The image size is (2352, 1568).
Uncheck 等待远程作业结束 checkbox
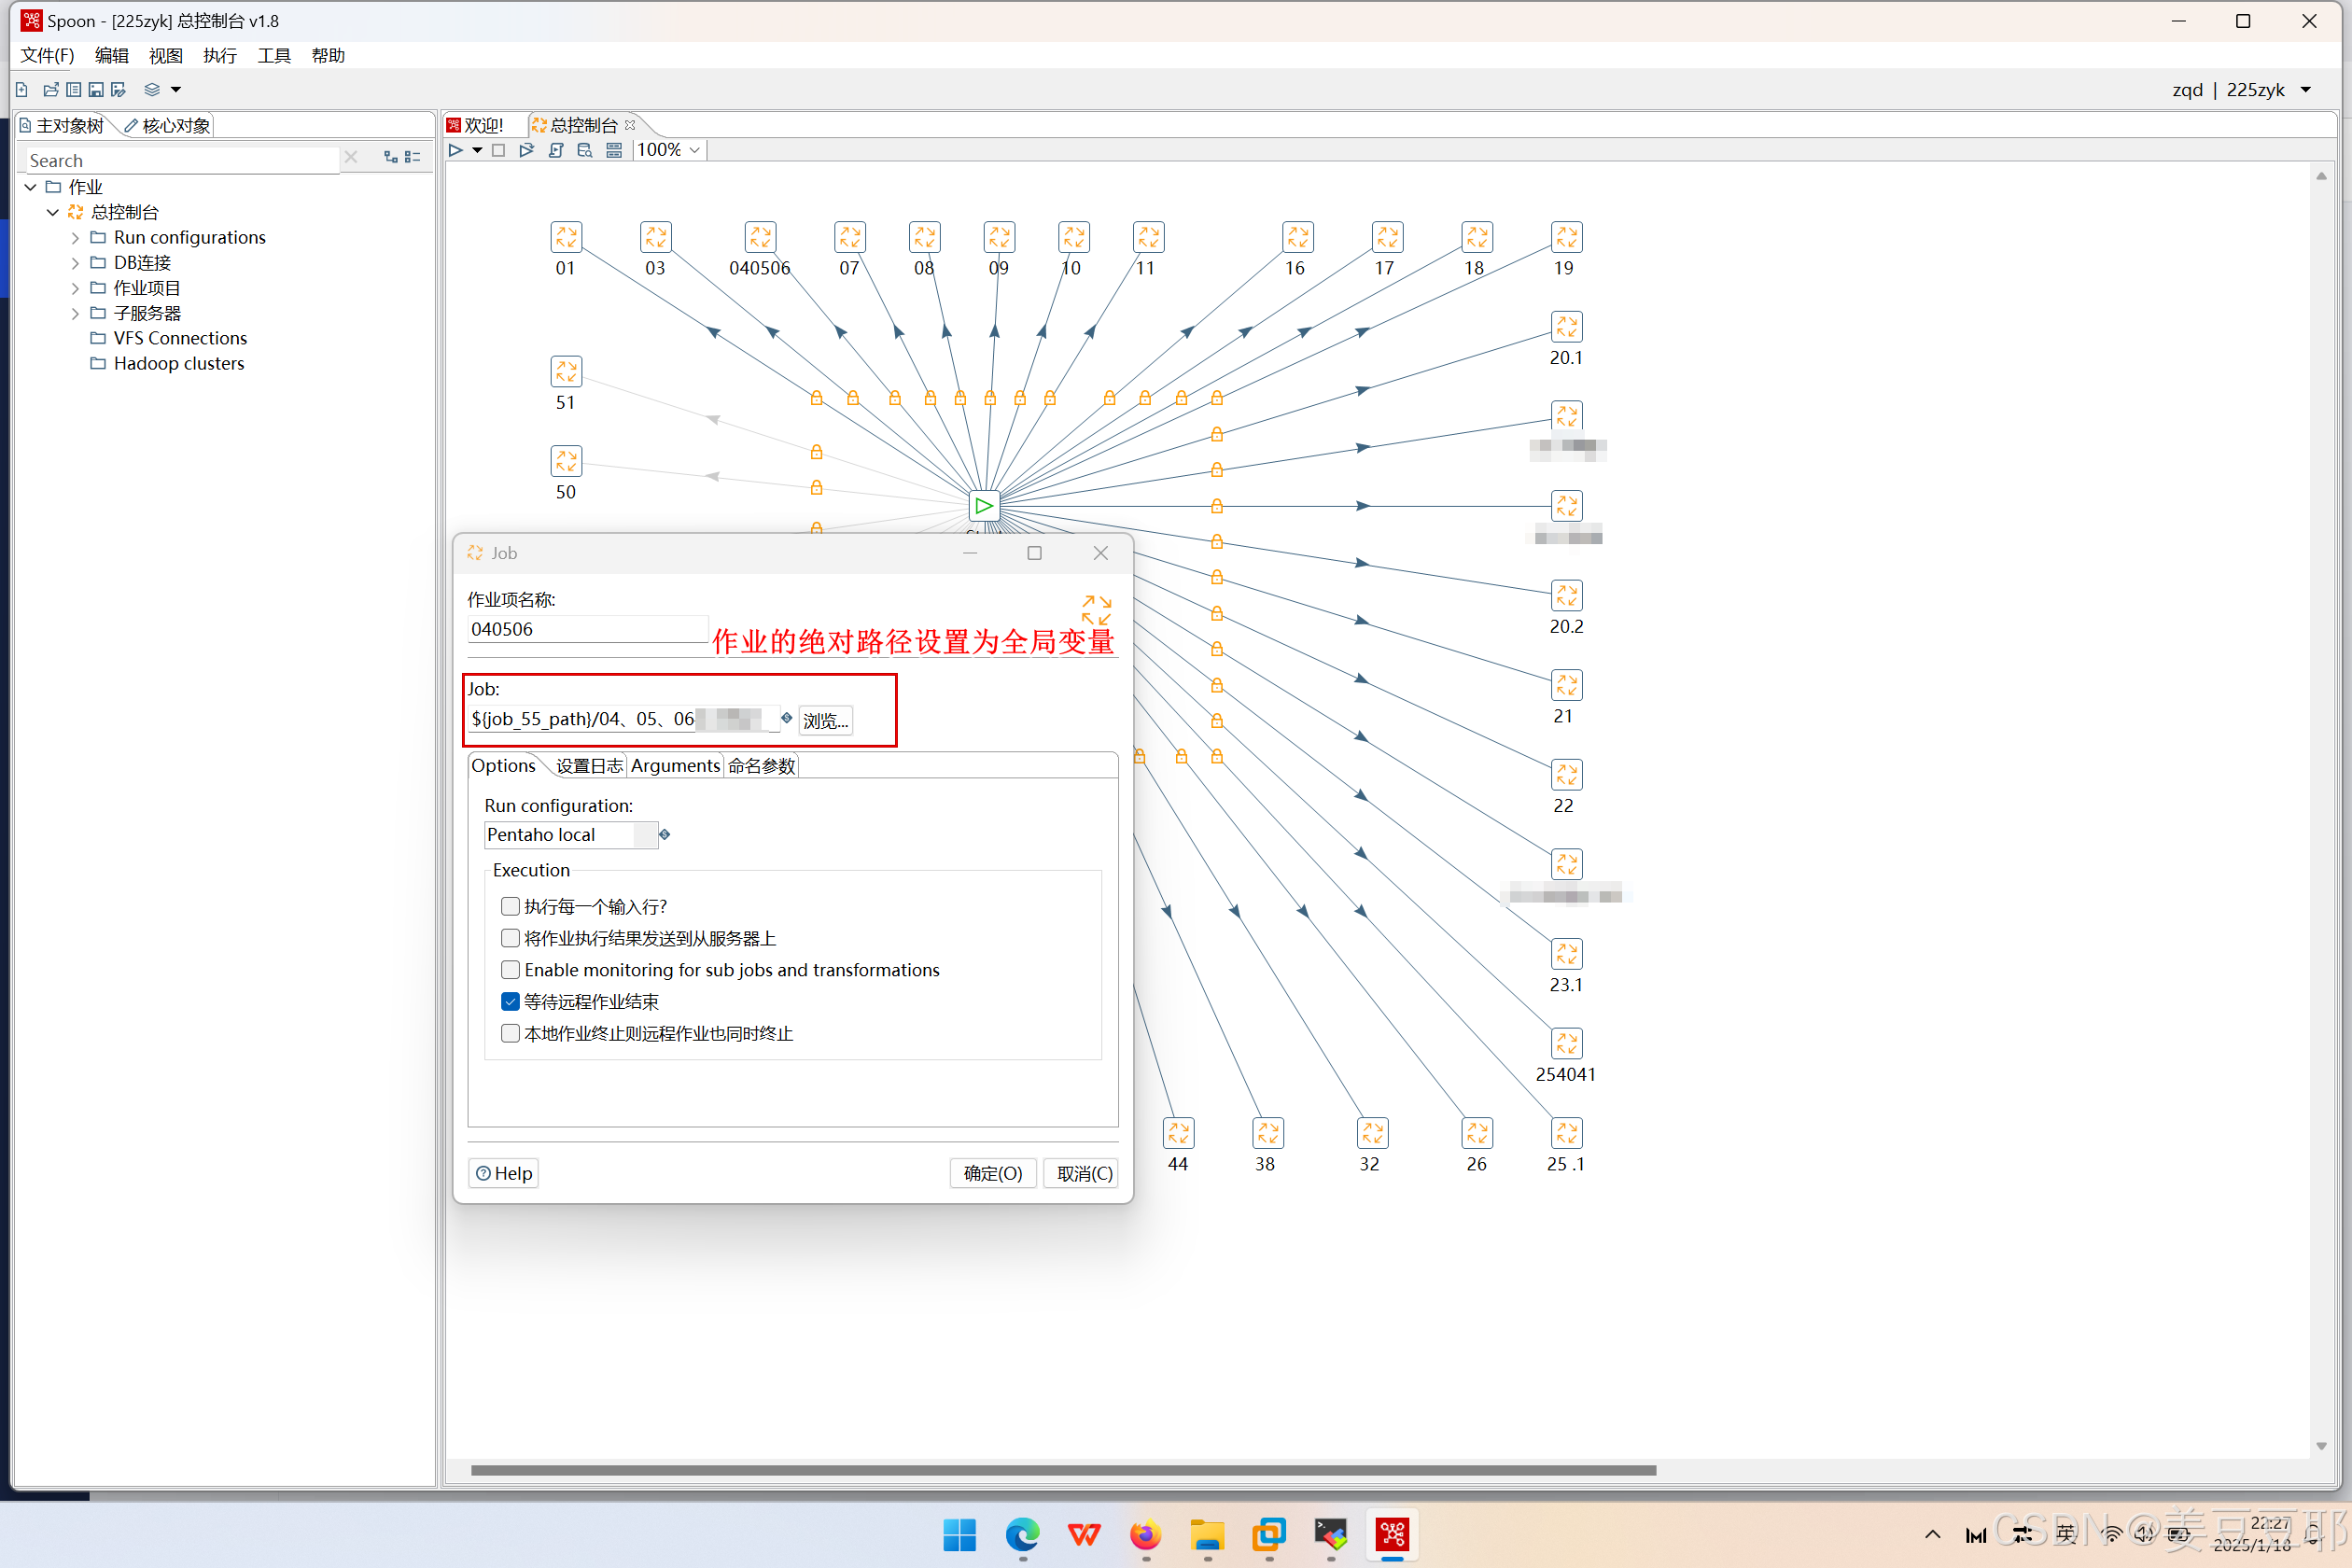510,1002
